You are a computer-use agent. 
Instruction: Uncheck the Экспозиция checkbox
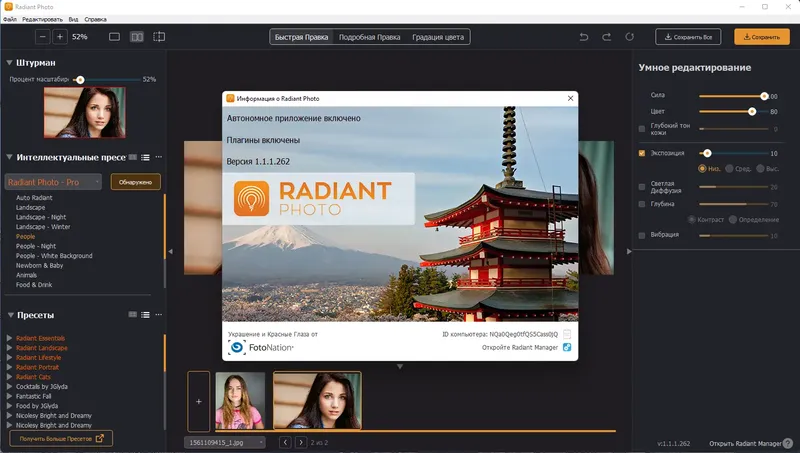click(642, 153)
